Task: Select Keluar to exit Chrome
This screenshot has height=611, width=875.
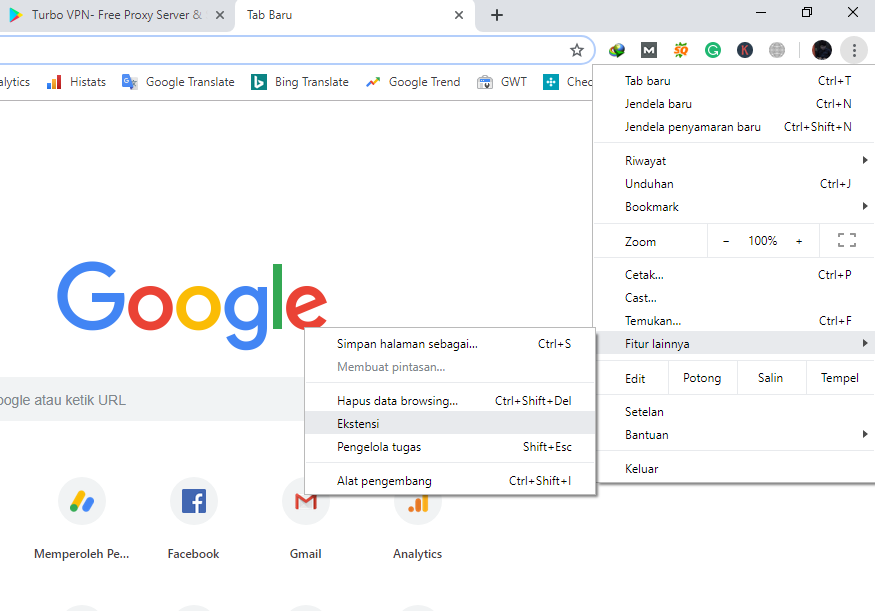Action: coord(734,469)
